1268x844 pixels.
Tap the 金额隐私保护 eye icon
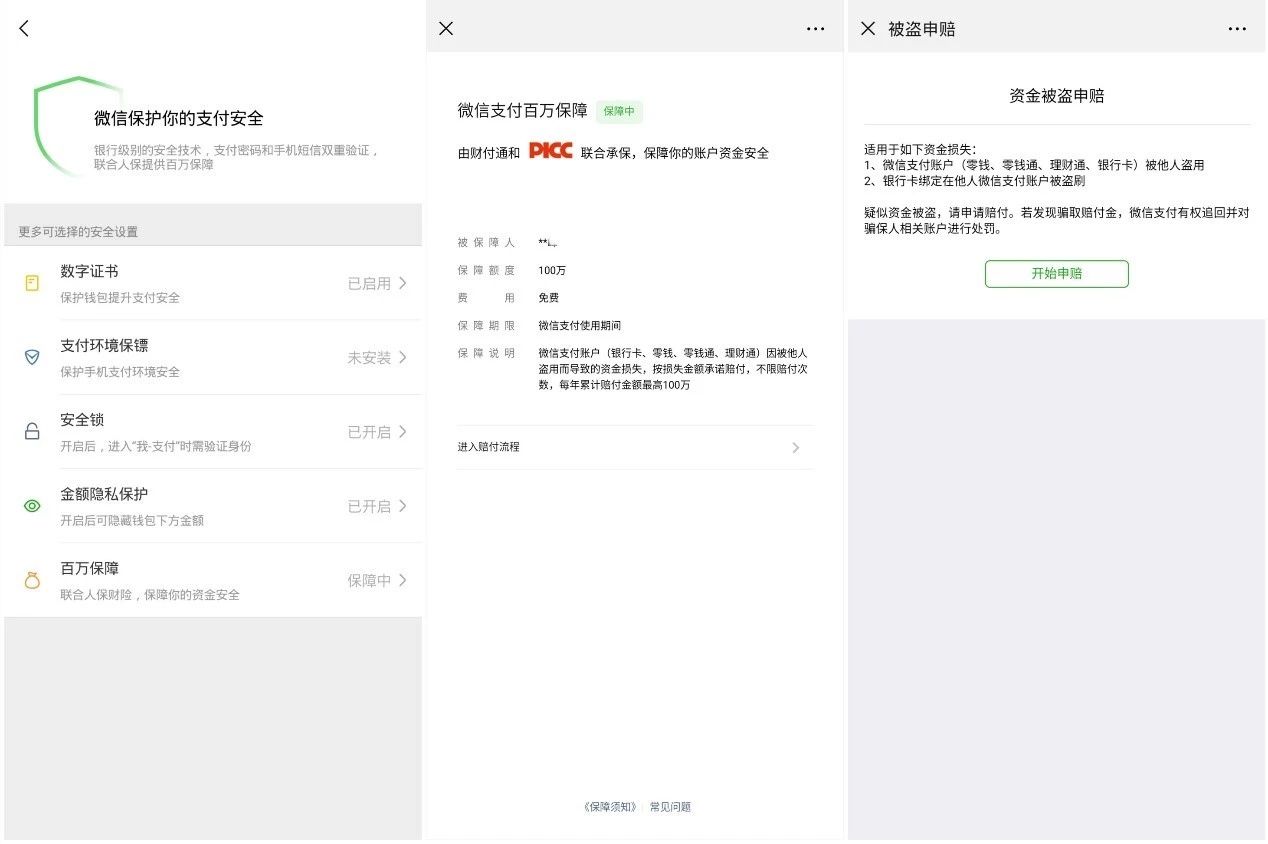[x=32, y=506]
